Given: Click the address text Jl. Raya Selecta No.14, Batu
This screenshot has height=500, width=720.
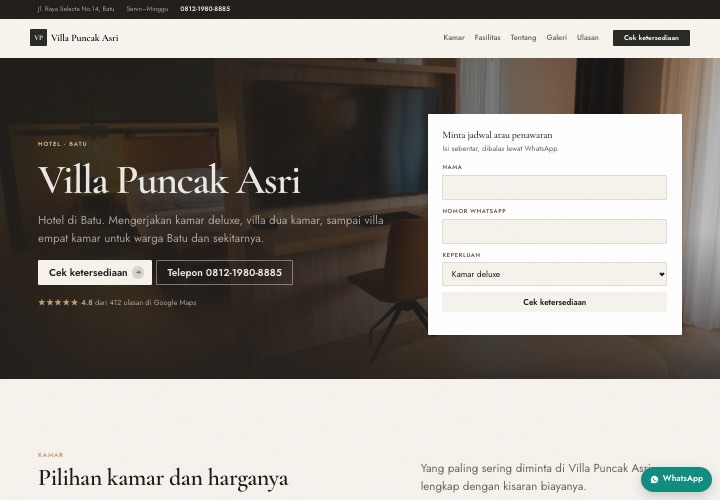Looking at the screenshot, I should (76, 9).
